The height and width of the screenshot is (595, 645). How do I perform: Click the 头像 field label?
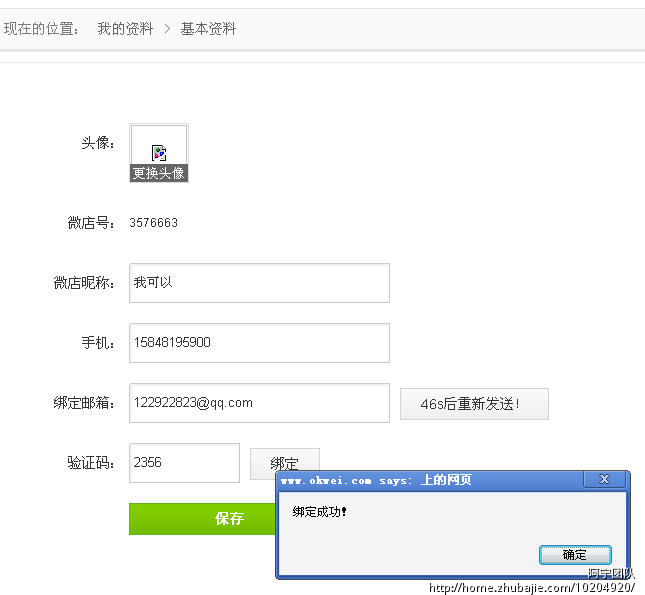pyautogui.click(x=98, y=143)
